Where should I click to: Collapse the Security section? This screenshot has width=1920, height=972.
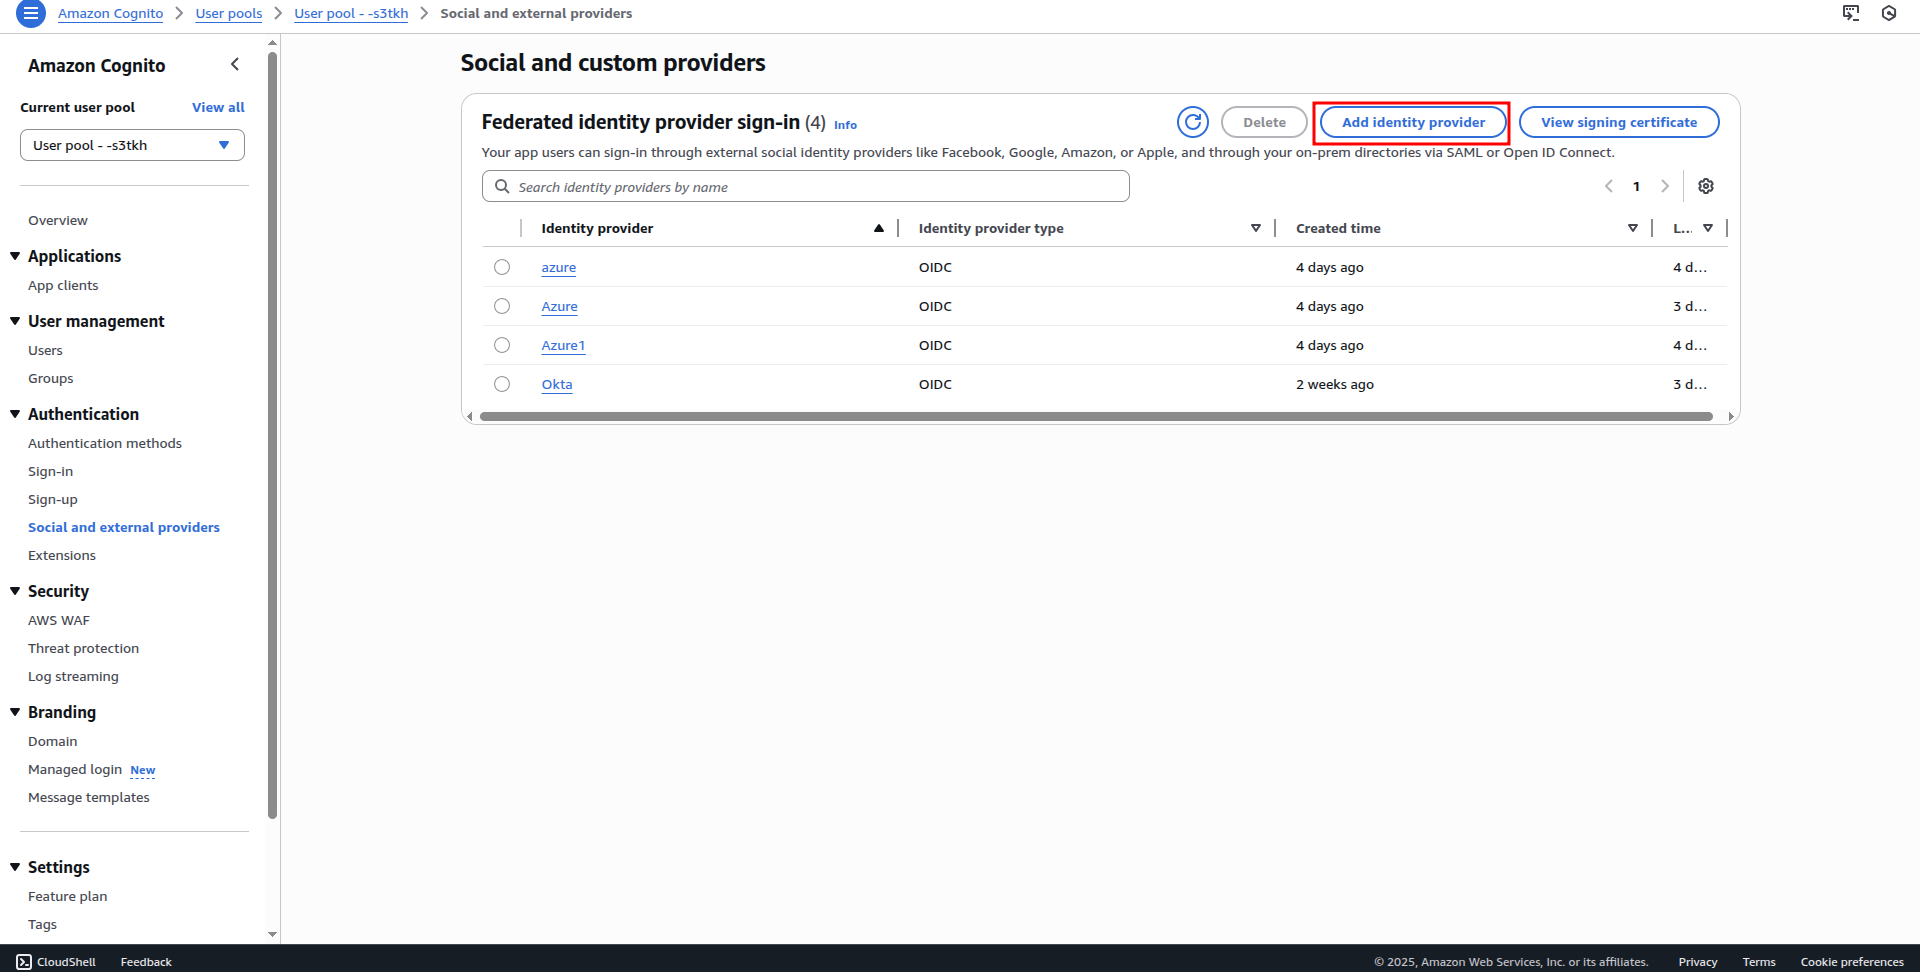click(15, 591)
